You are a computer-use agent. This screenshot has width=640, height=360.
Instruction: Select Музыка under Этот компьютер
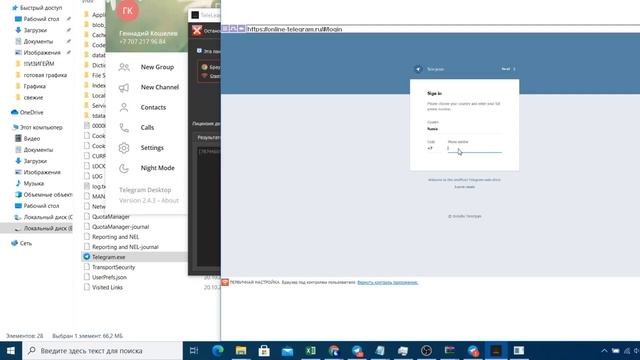click(33, 184)
